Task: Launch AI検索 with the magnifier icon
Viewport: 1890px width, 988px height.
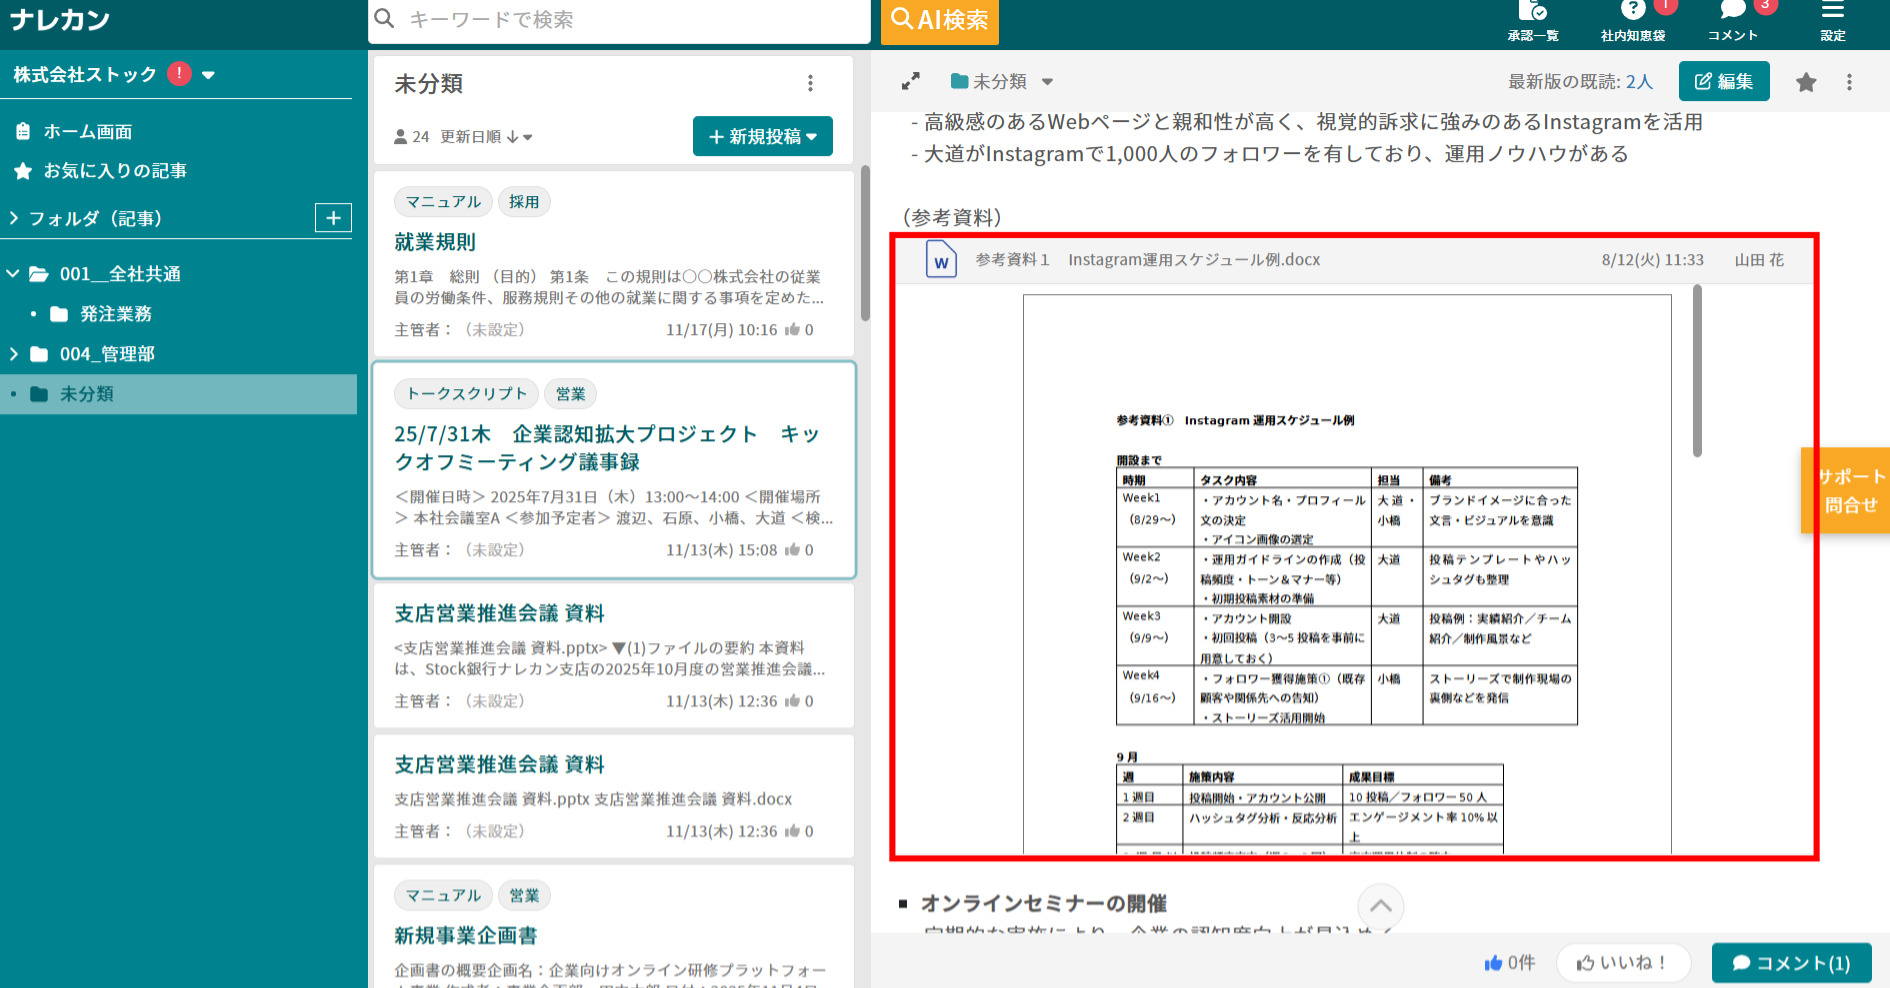Action: click(x=939, y=18)
